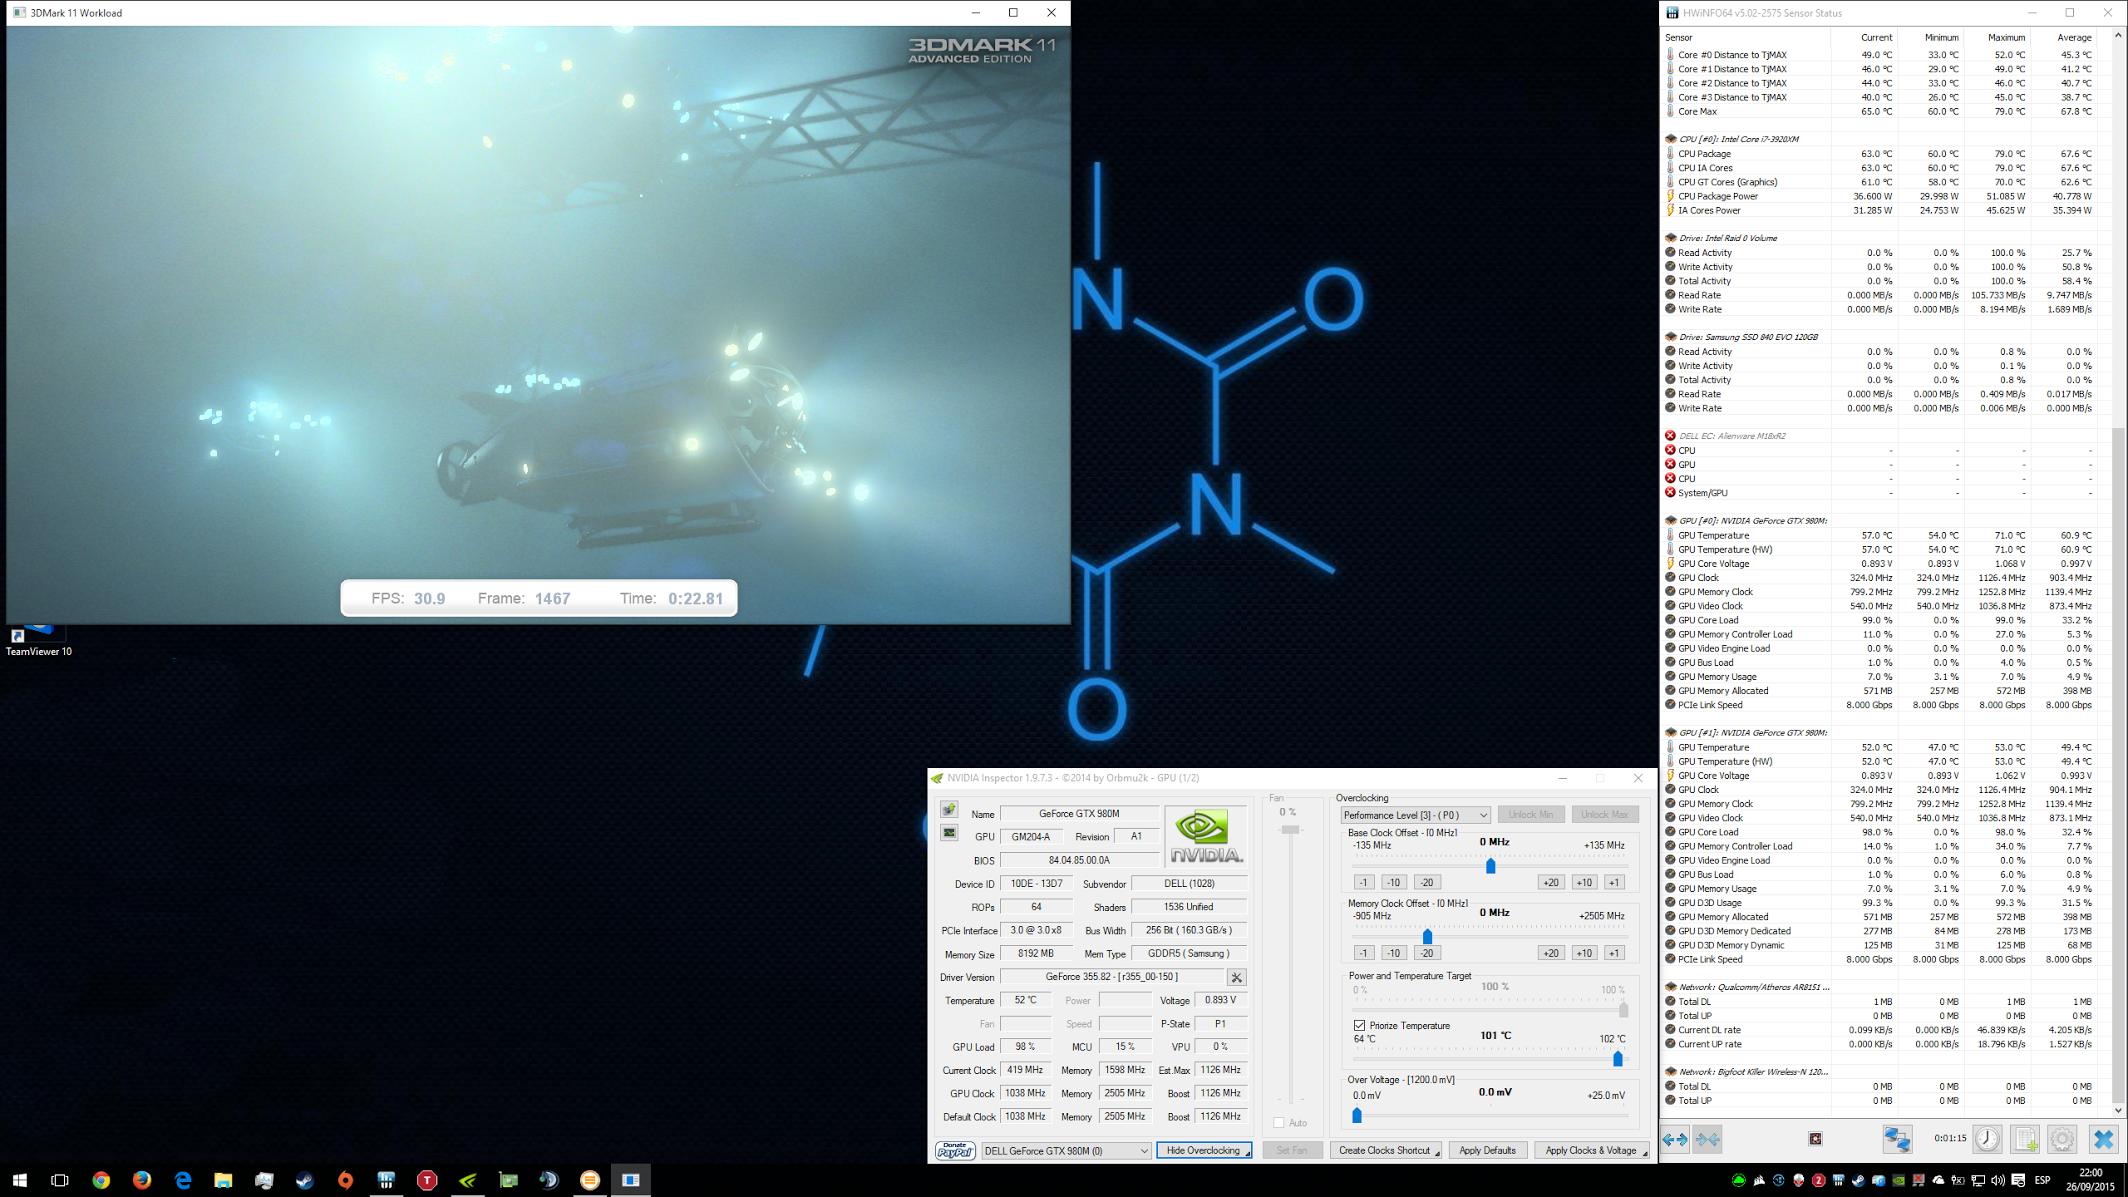Launch Google Chrome from taskbar

point(101,1180)
